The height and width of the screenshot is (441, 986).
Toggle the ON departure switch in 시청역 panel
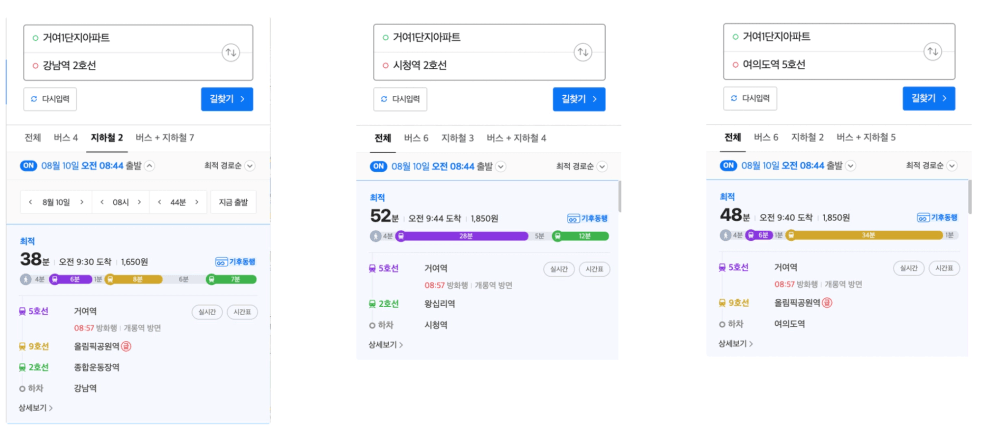(x=379, y=166)
